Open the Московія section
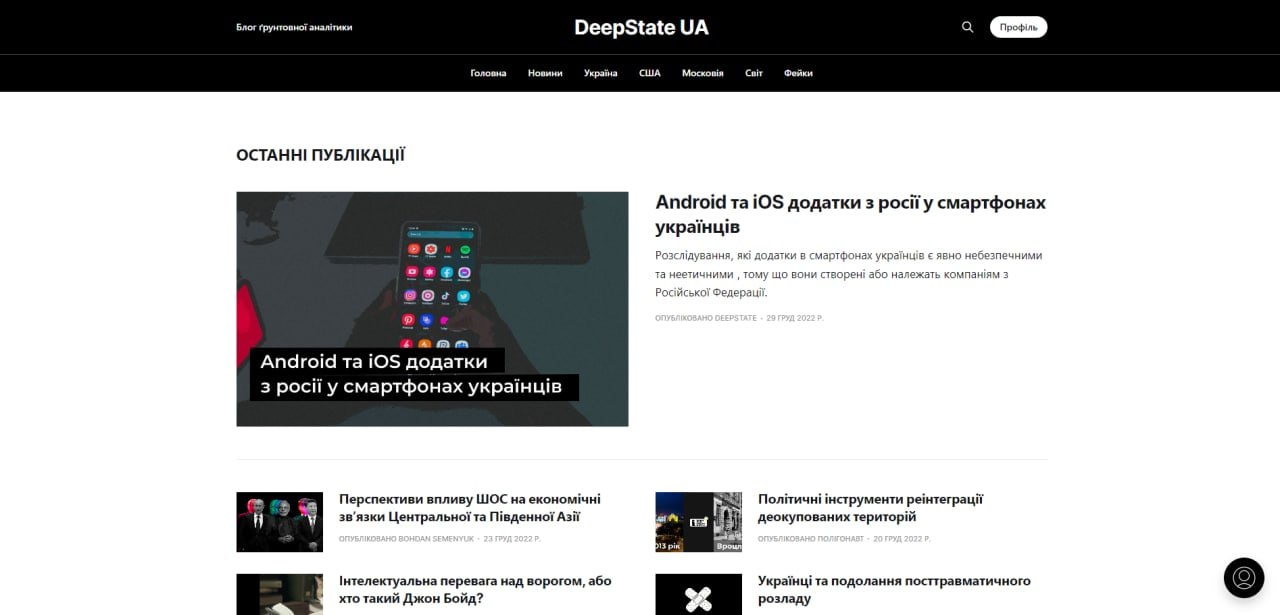 click(703, 73)
